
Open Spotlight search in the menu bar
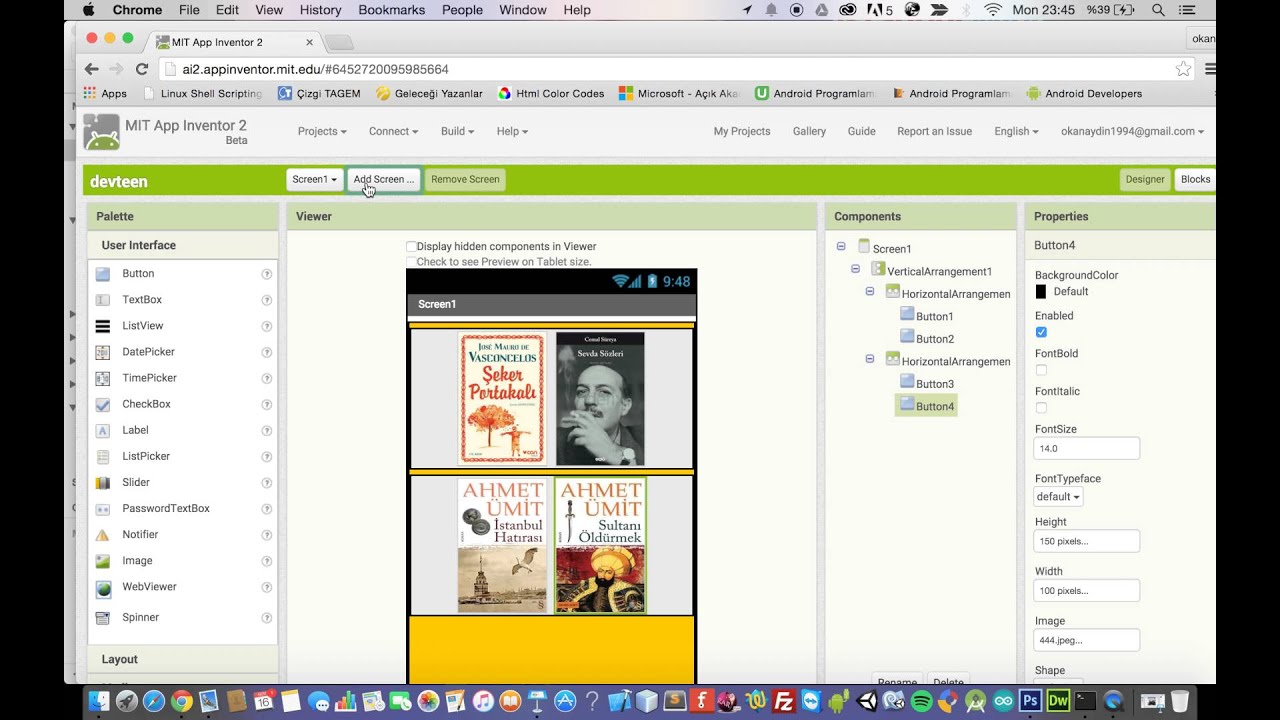(1158, 10)
